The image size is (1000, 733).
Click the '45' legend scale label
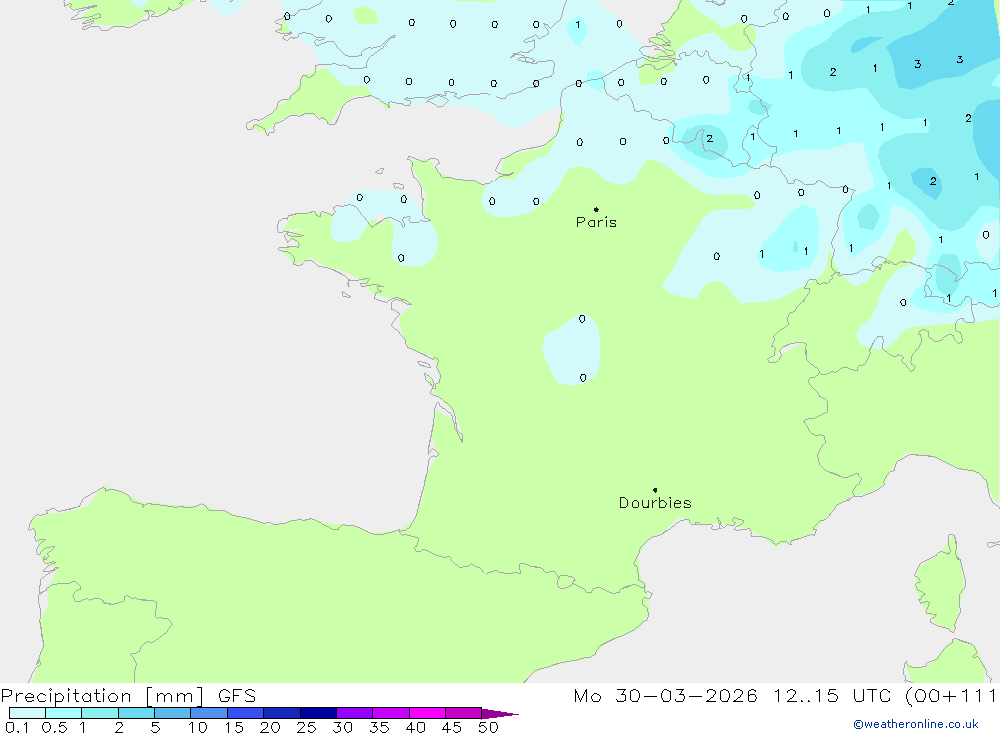point(452,727)
